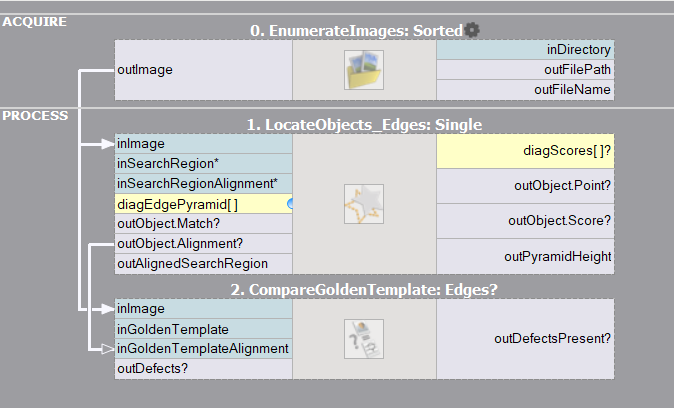Click the inSearchRegion* input port
674x408 pixels.
[x=204, y=164]
